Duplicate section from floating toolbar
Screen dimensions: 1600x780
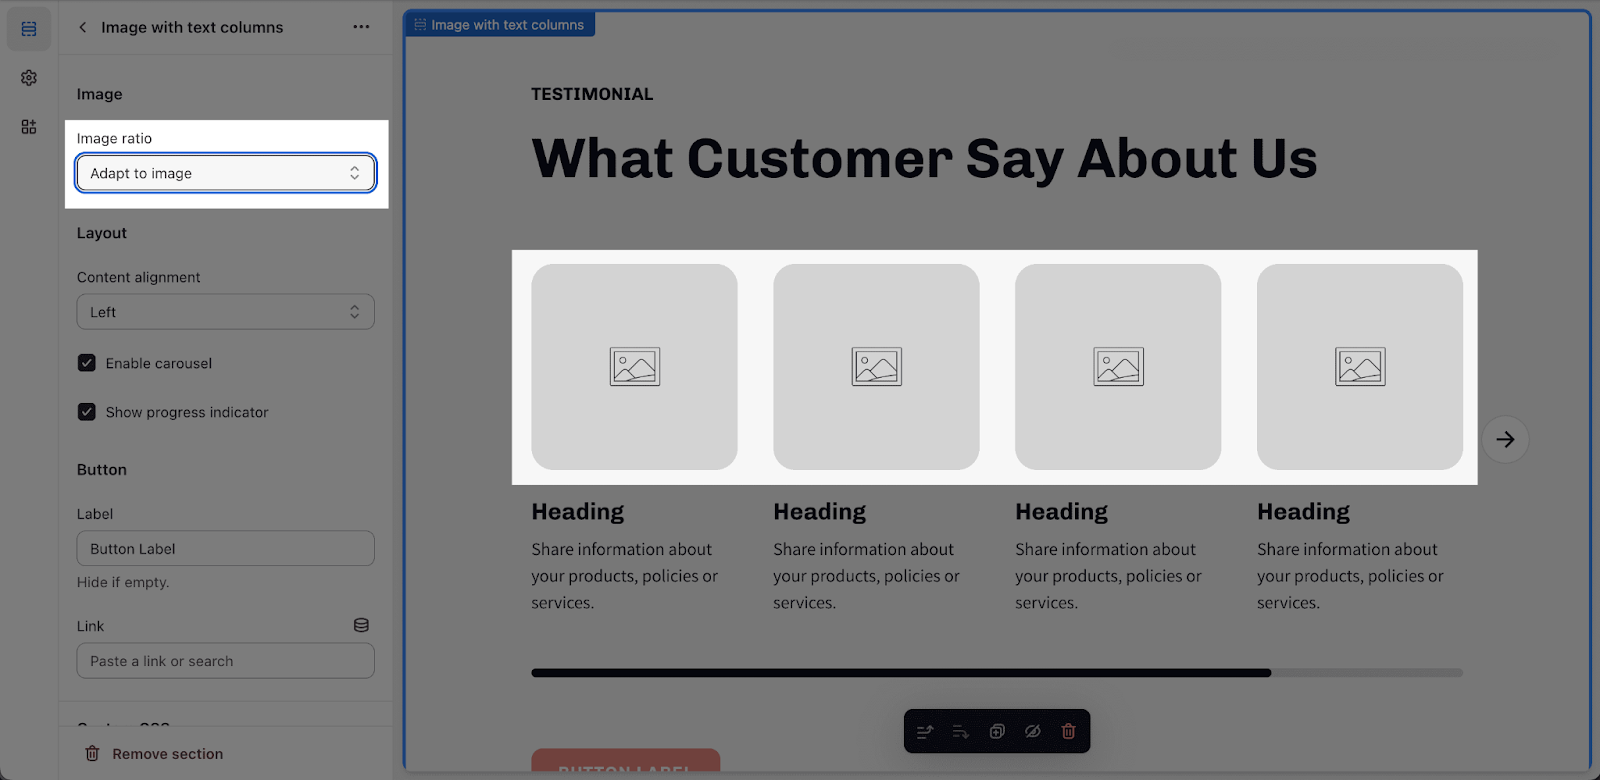pos(997,732)
